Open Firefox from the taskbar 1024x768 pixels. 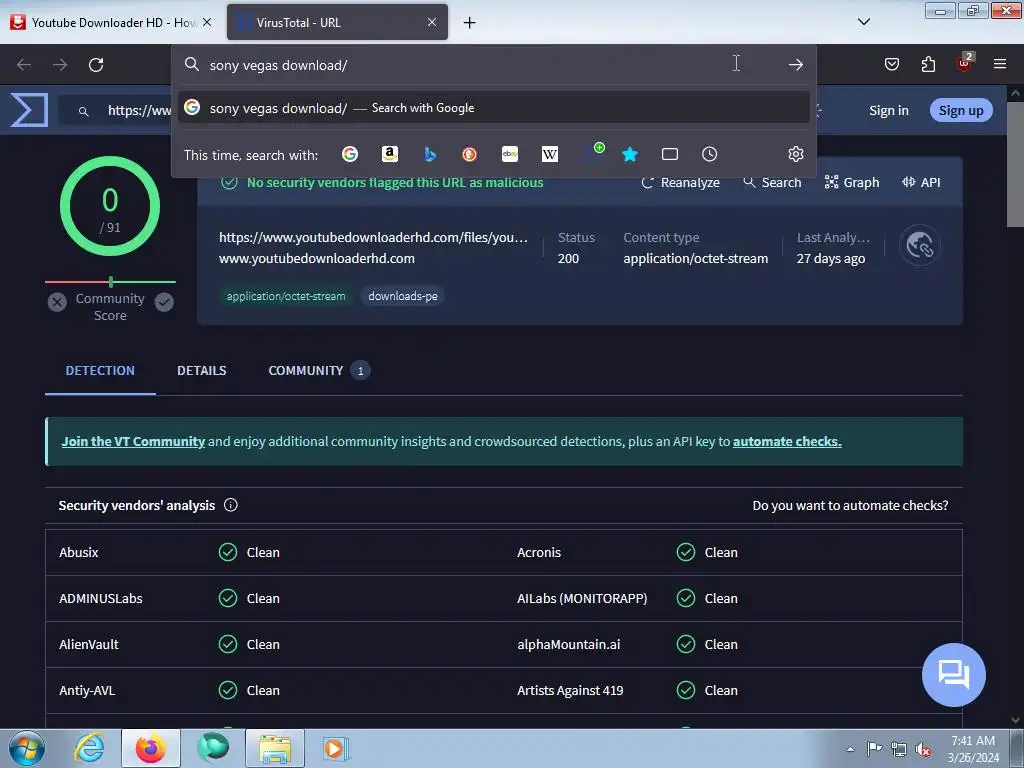(x=151, y=748)
